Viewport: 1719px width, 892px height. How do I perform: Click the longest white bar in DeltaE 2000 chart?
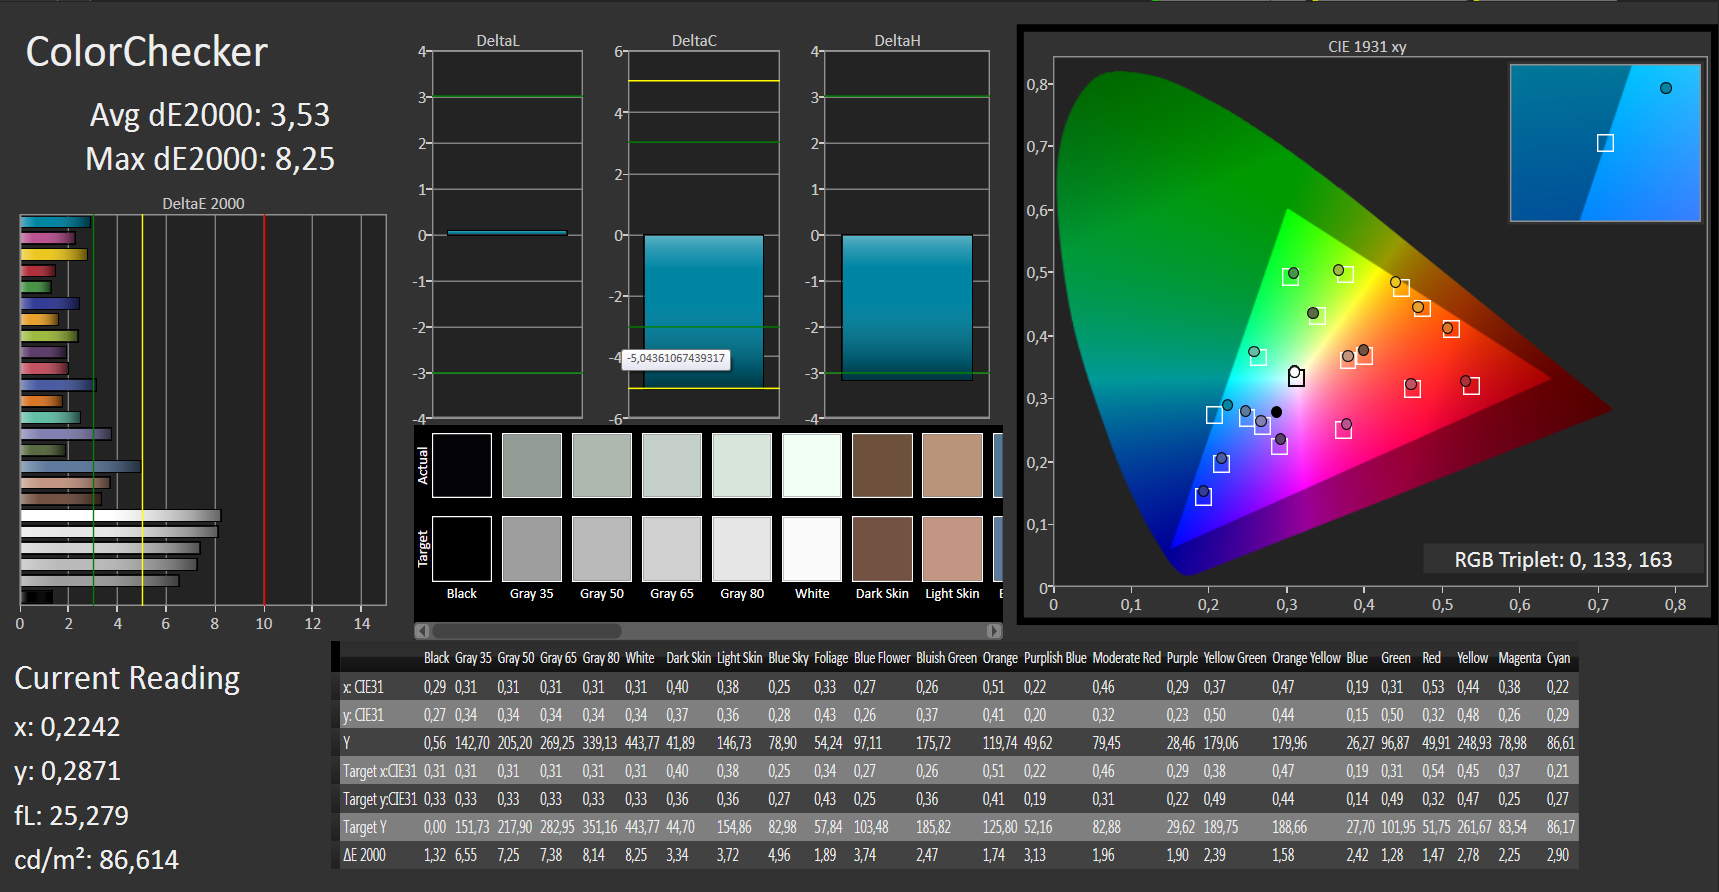120,516
